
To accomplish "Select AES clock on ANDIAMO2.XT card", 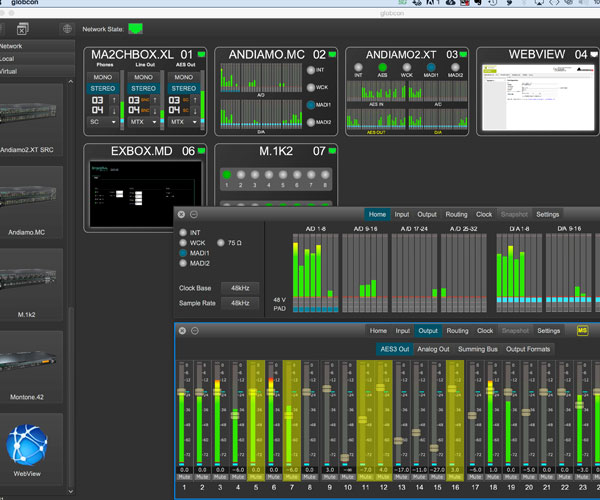I will pos(382,67).
